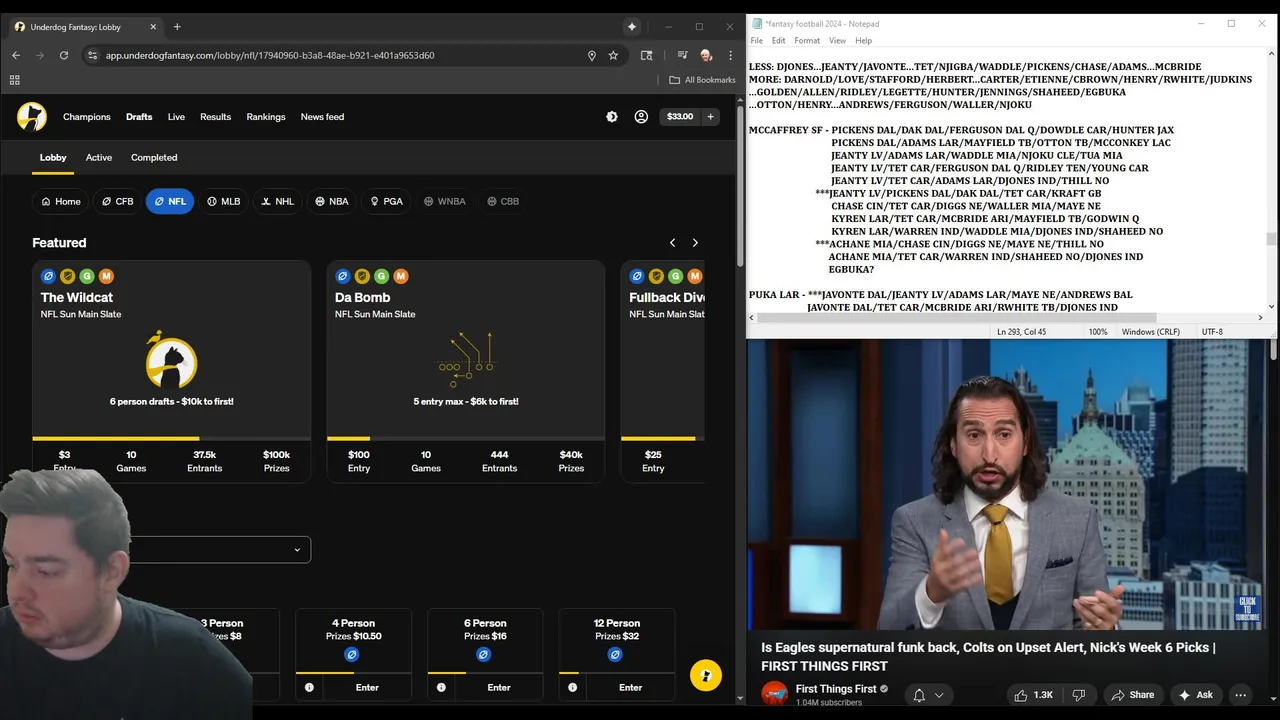Open the Drafts menu item
This screenshot has height=720, width=1280.
point(139,117)
